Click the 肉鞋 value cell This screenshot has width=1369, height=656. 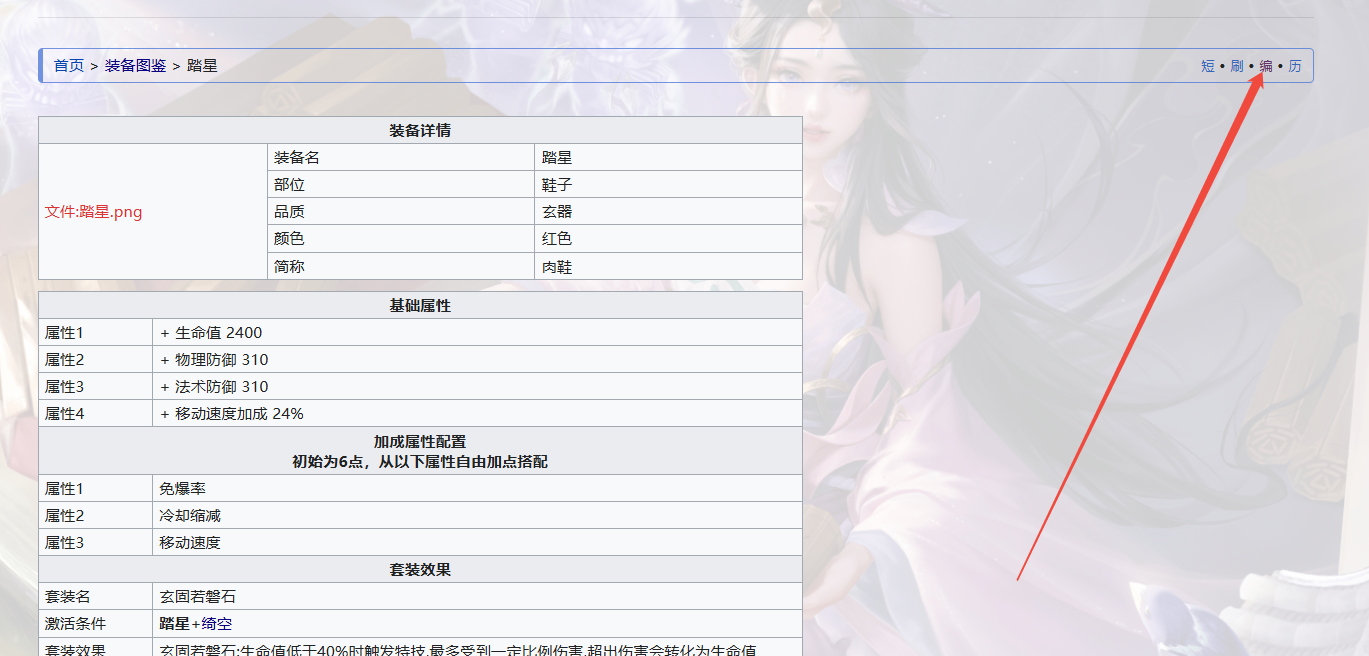(x=668, y=266)
